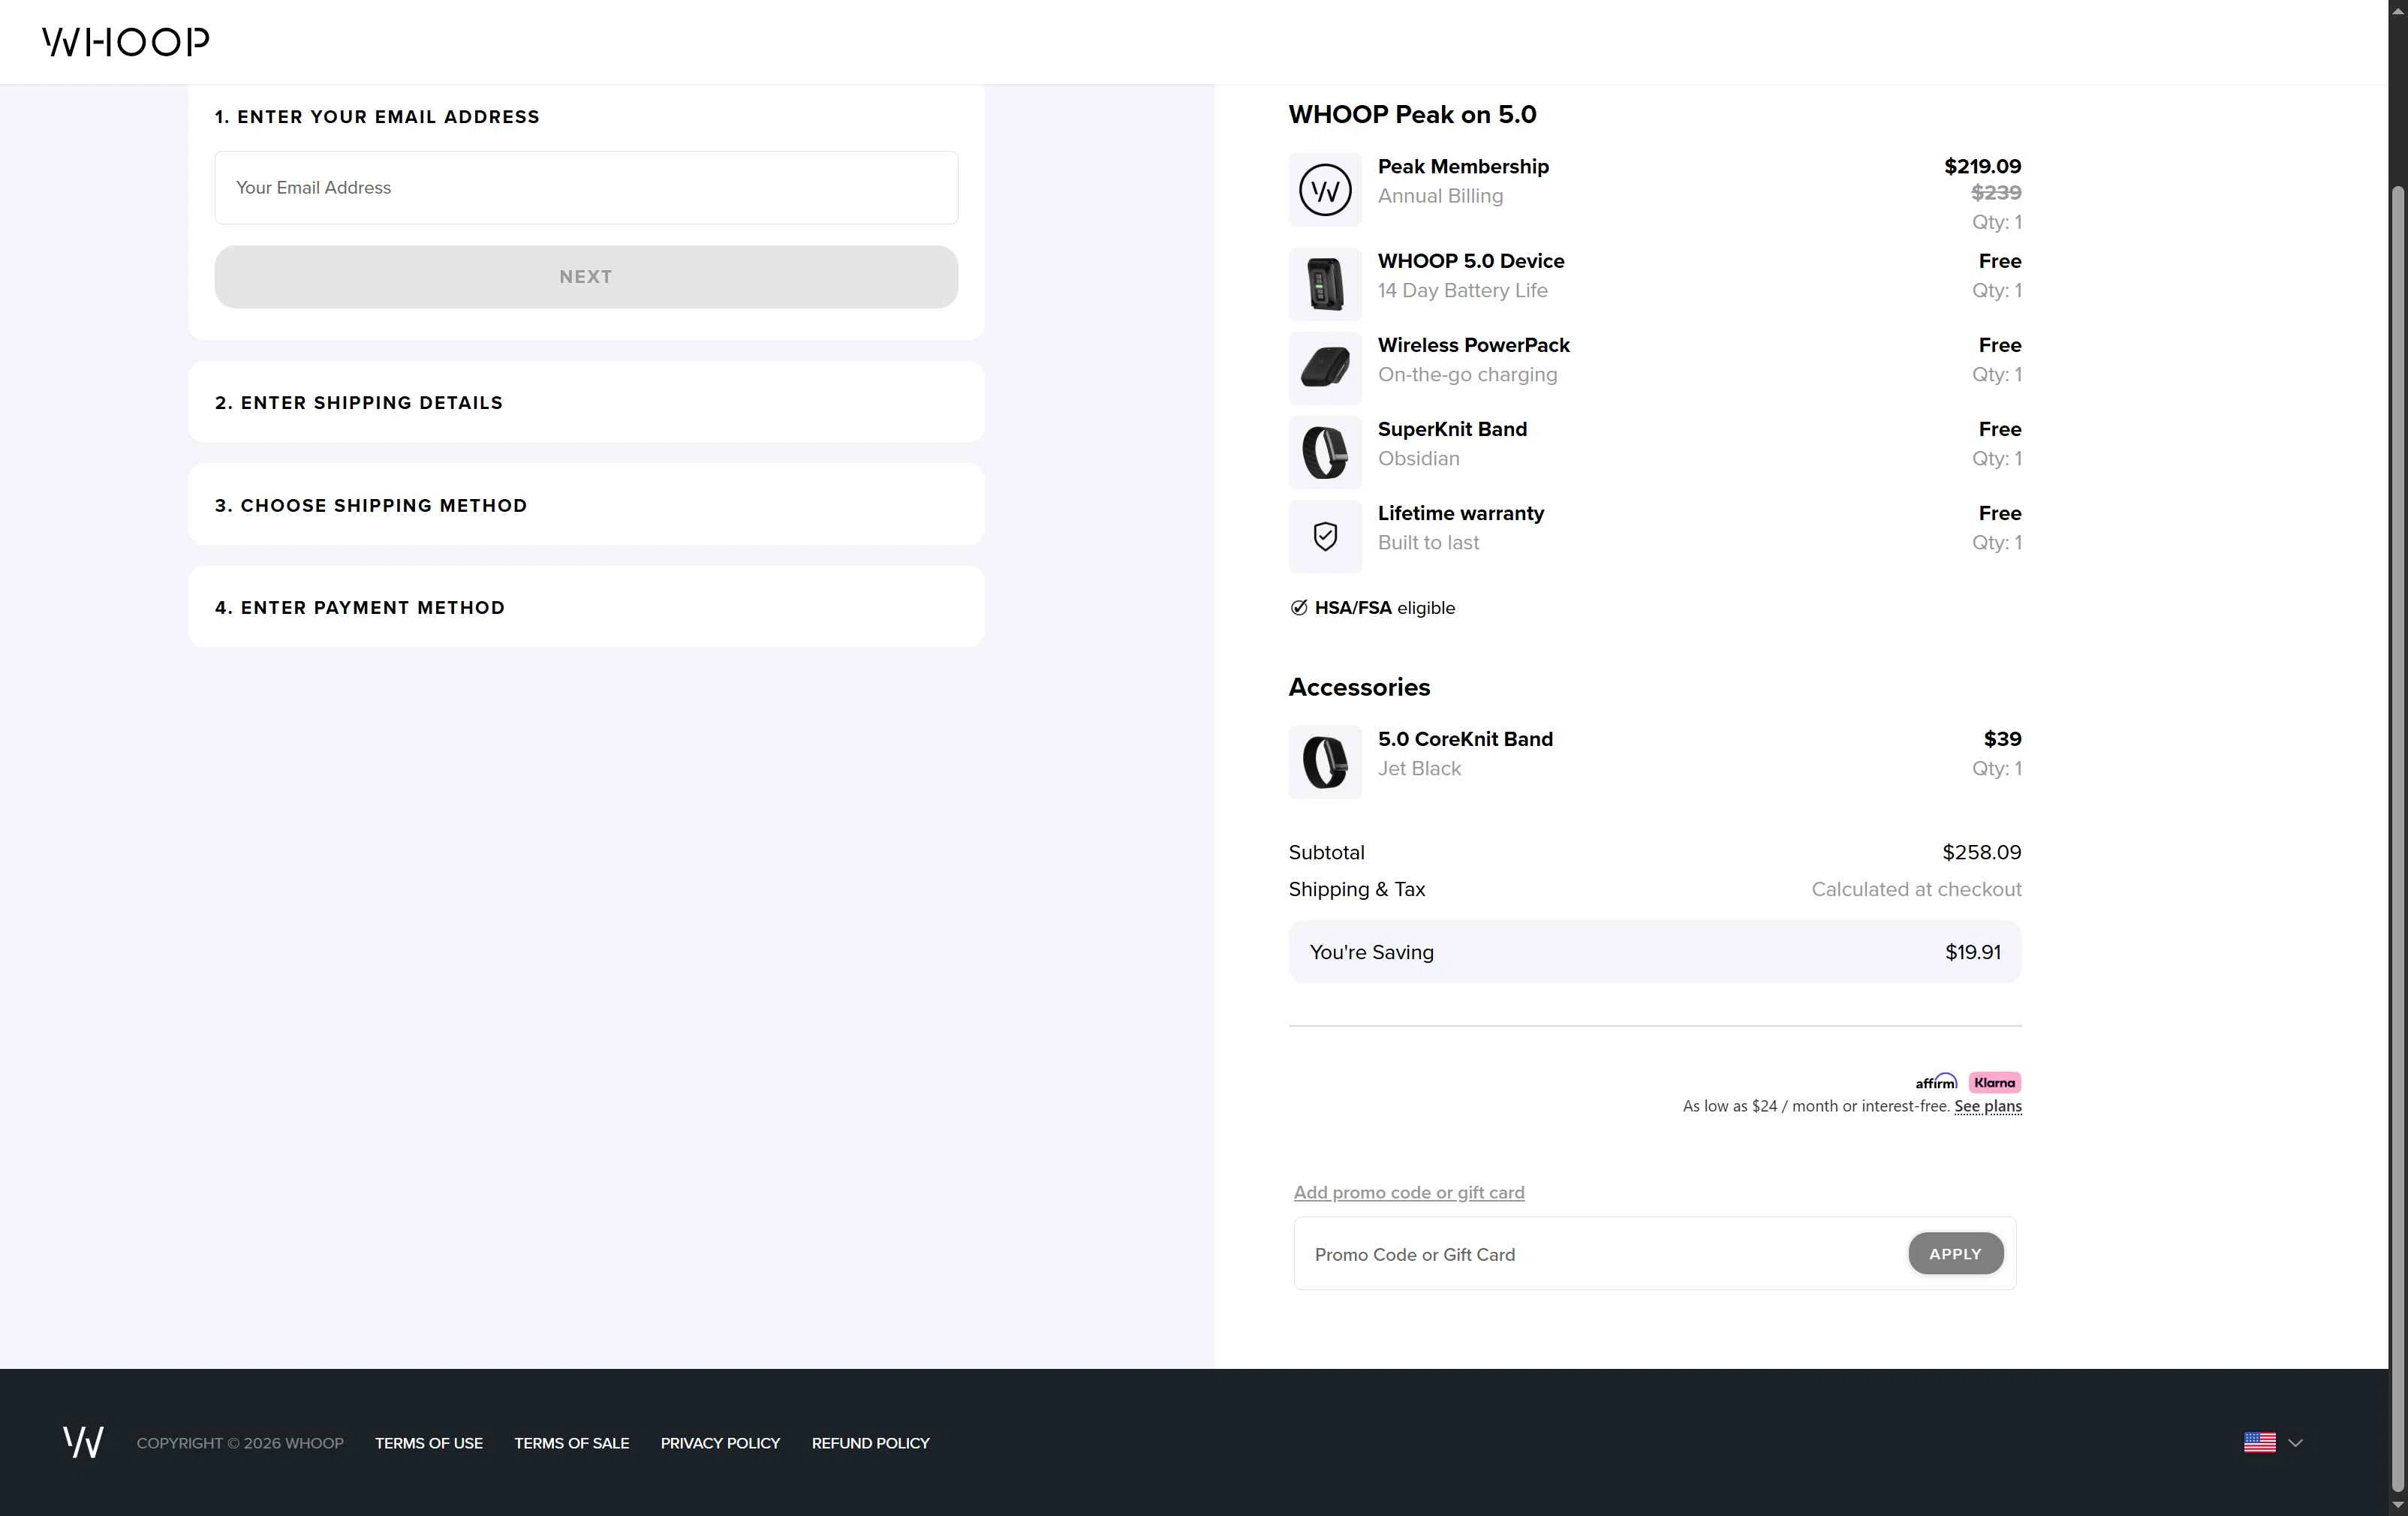The width and height of the screenshot is (2408, 1516).
Task: Expand the Enter Shipping Details step
Action: point(586,402)
